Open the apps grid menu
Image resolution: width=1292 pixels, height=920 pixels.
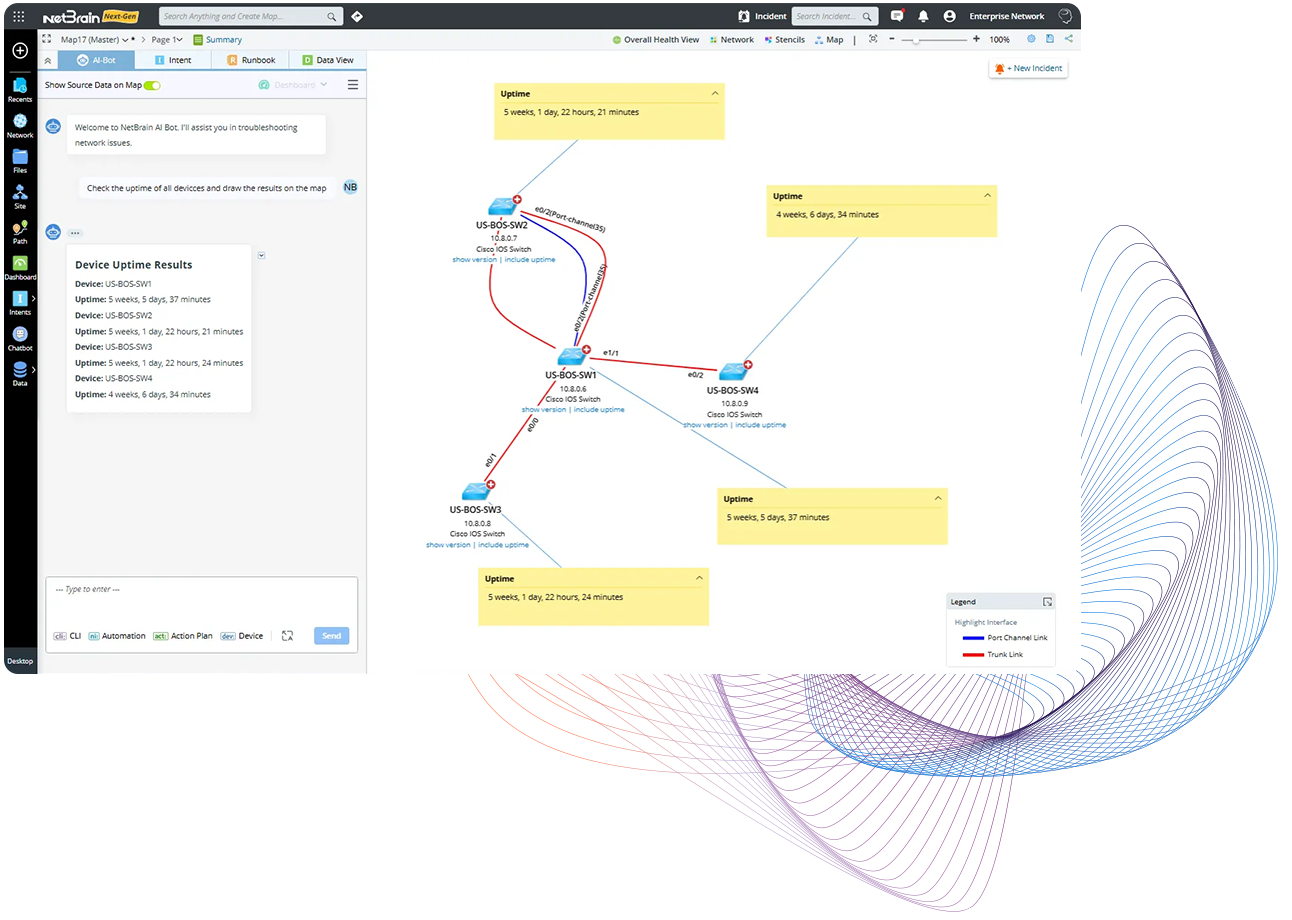(x=19, y=16)
